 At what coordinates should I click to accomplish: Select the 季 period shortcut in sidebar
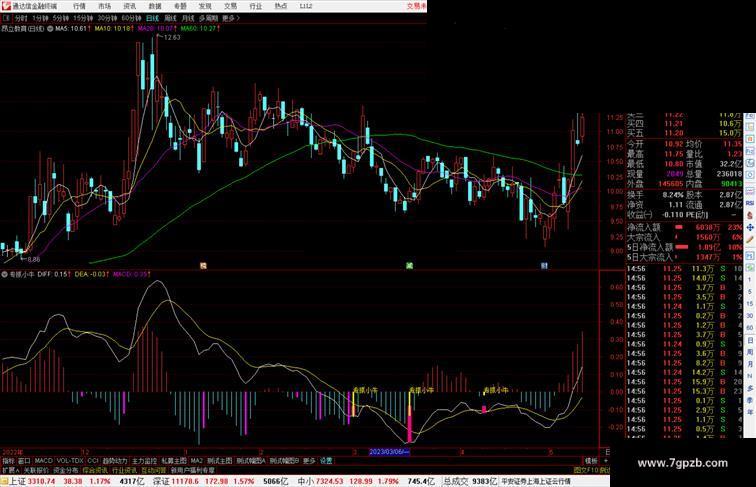[750, 400]
